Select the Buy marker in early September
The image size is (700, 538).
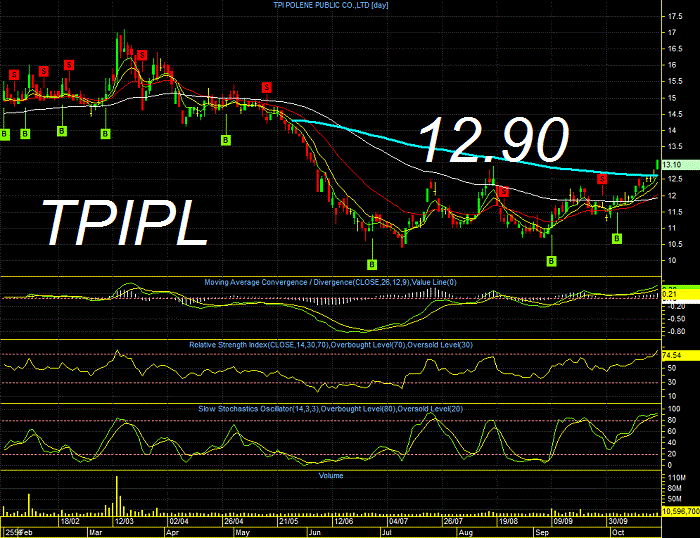(x=551, y=261)
